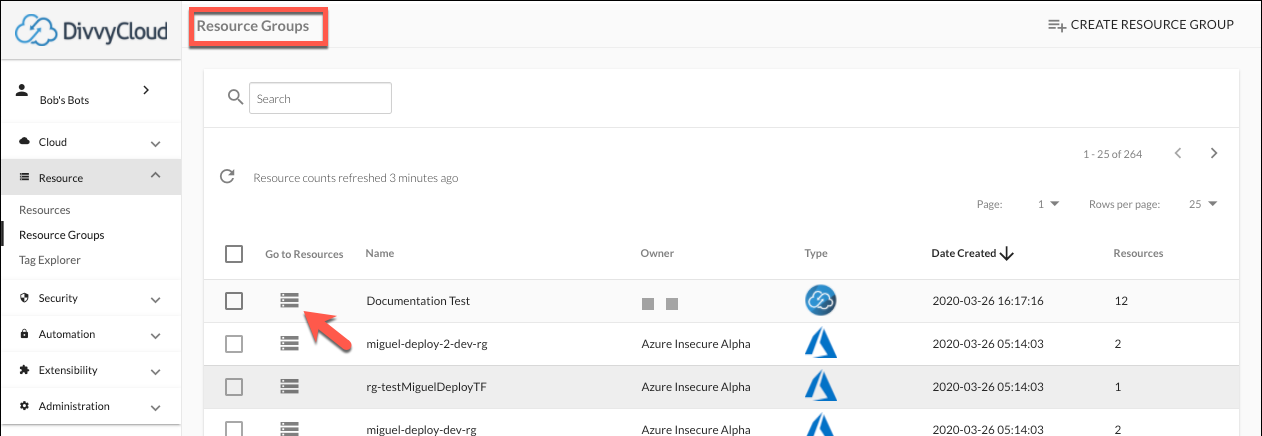Open resources for miguel-deploy-2-dev-rg via its list icon

tap(289, 343)
